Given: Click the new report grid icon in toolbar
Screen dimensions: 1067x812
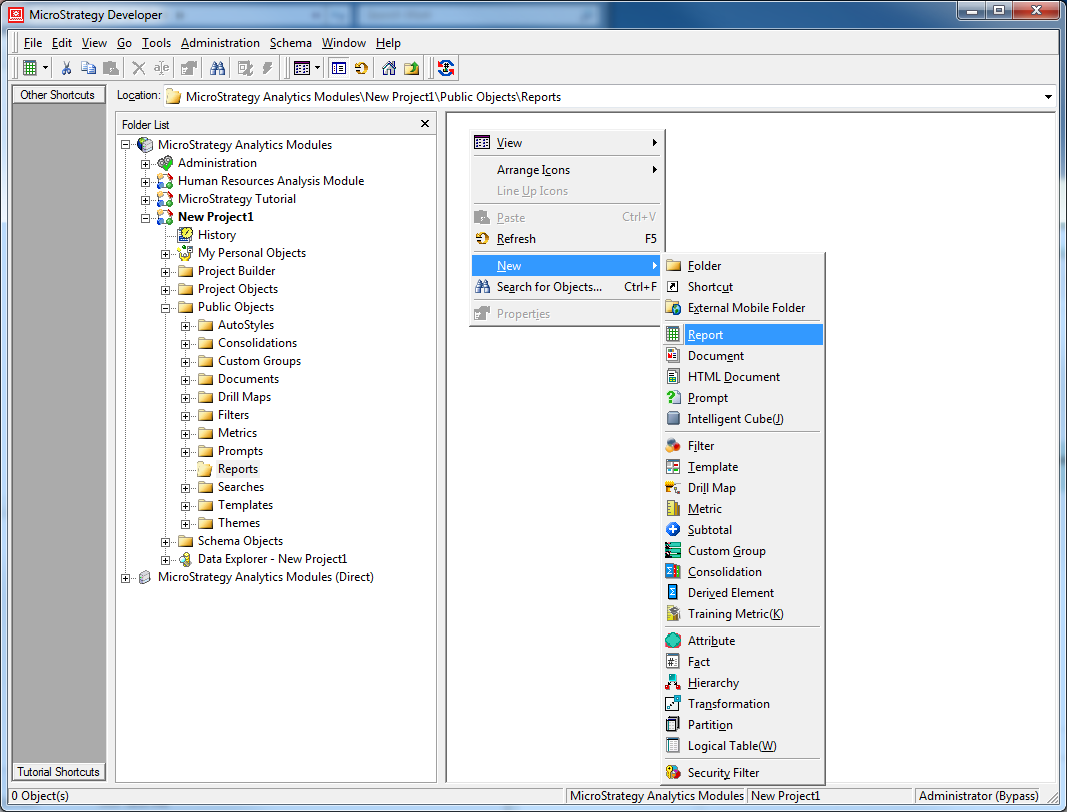Looking at the screenshot, I should 30,68.
